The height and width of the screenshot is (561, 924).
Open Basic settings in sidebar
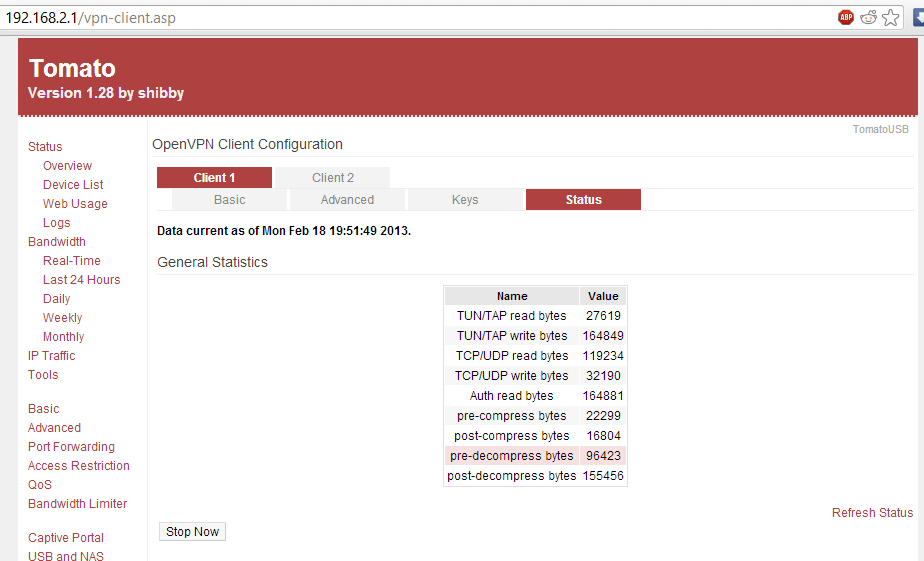44,409
